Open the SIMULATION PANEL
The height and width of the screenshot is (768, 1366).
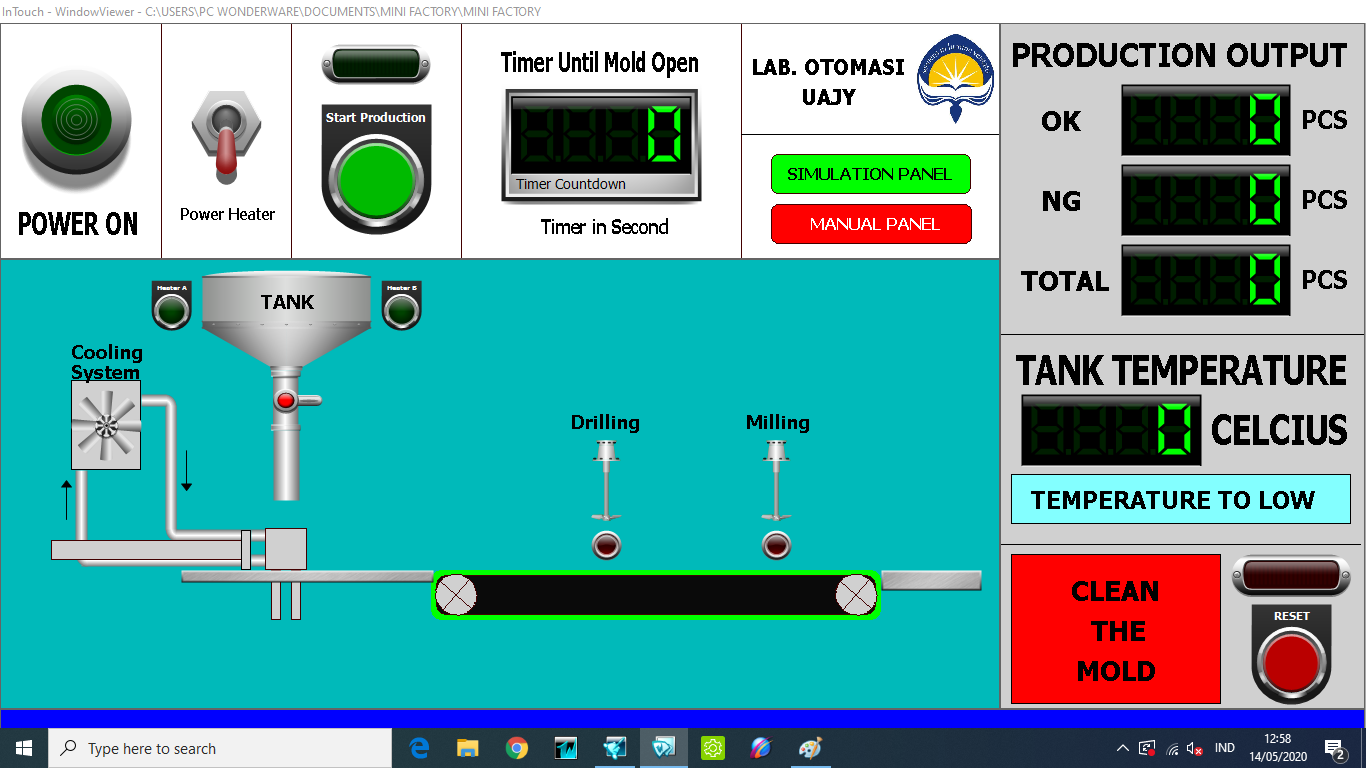pos(870,174)
